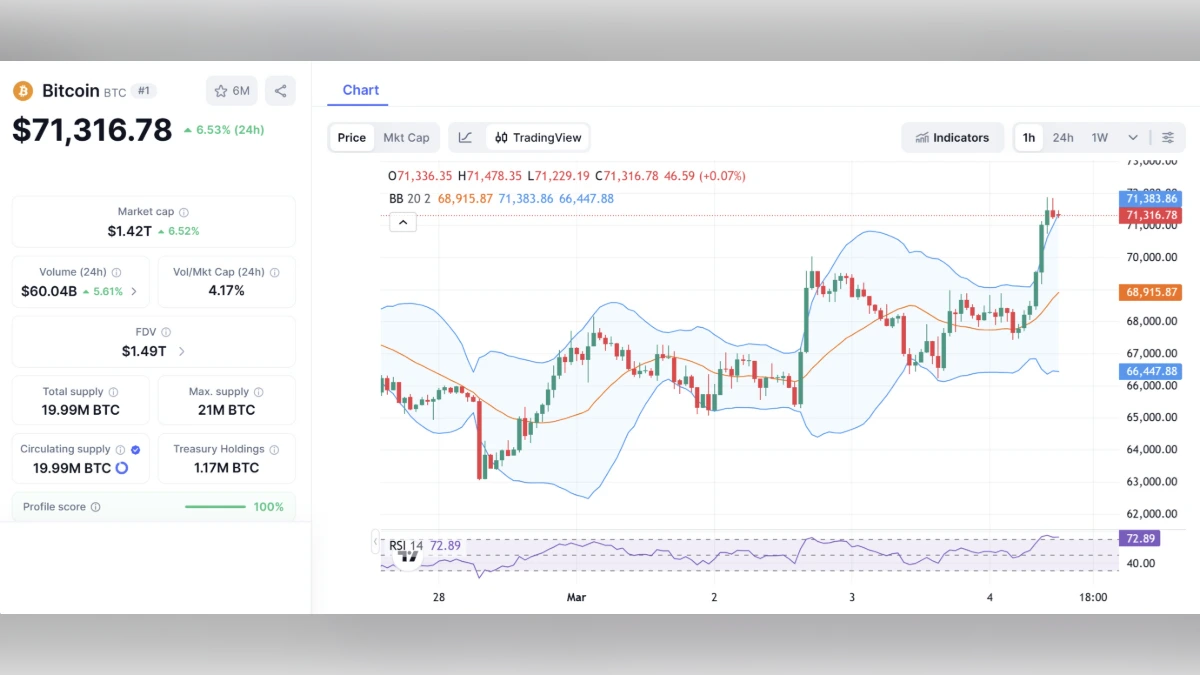Click the Profile score progress bar
This screenshot has width=1200, height=675.
(214, 507)
